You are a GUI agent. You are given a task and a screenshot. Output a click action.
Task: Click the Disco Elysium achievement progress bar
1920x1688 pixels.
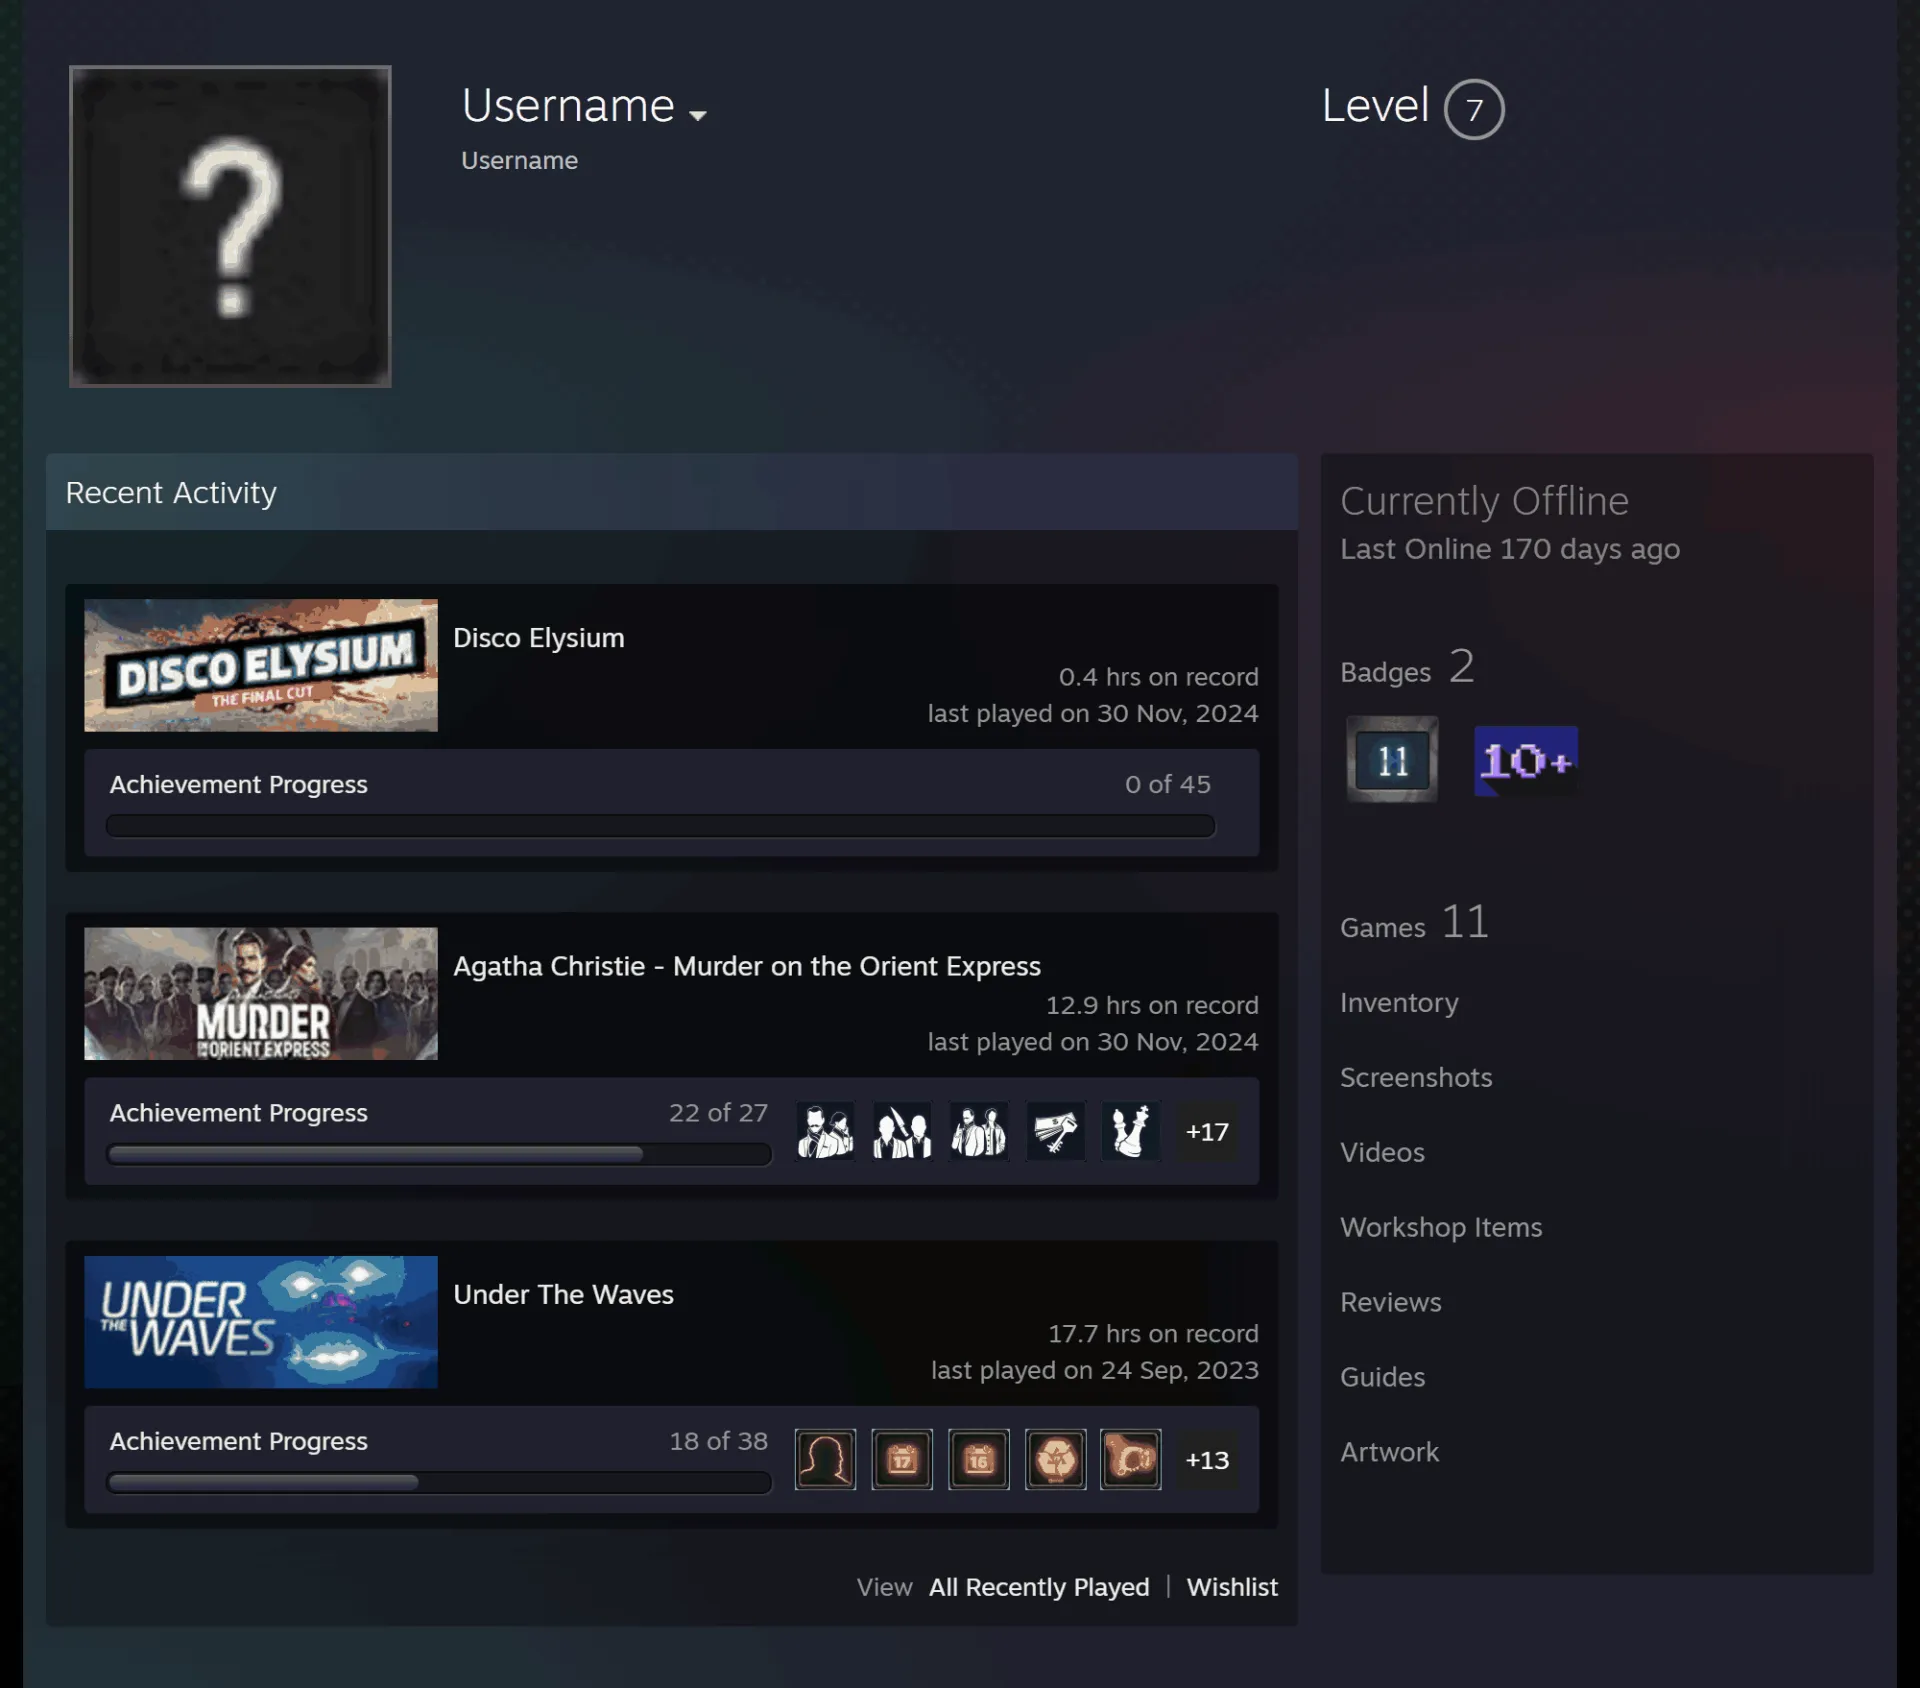[660, 826]
